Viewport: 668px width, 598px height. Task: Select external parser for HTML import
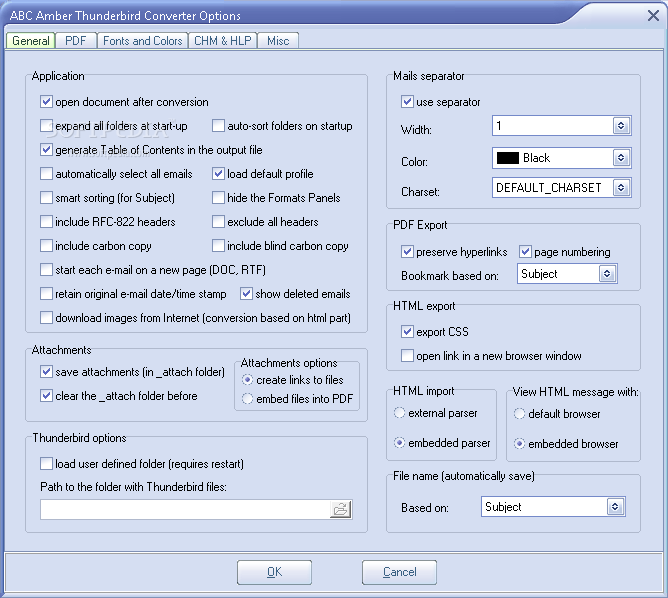coord(399,413)
